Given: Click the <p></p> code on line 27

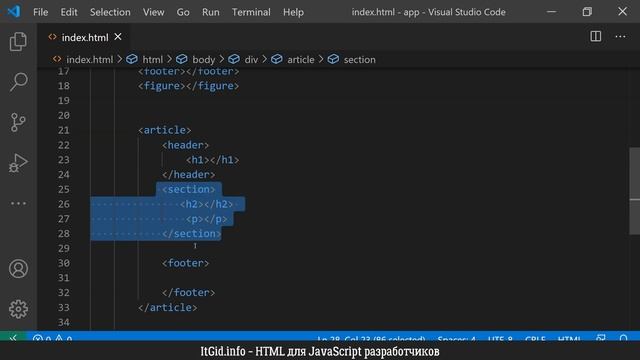Looking at the screenshot, I should click(x=207, y=219).
